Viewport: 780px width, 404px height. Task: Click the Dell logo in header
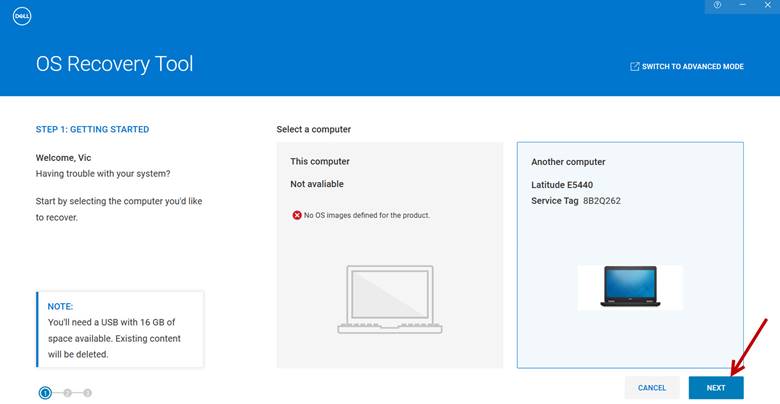pyautogui.click(x=23, y=16)
